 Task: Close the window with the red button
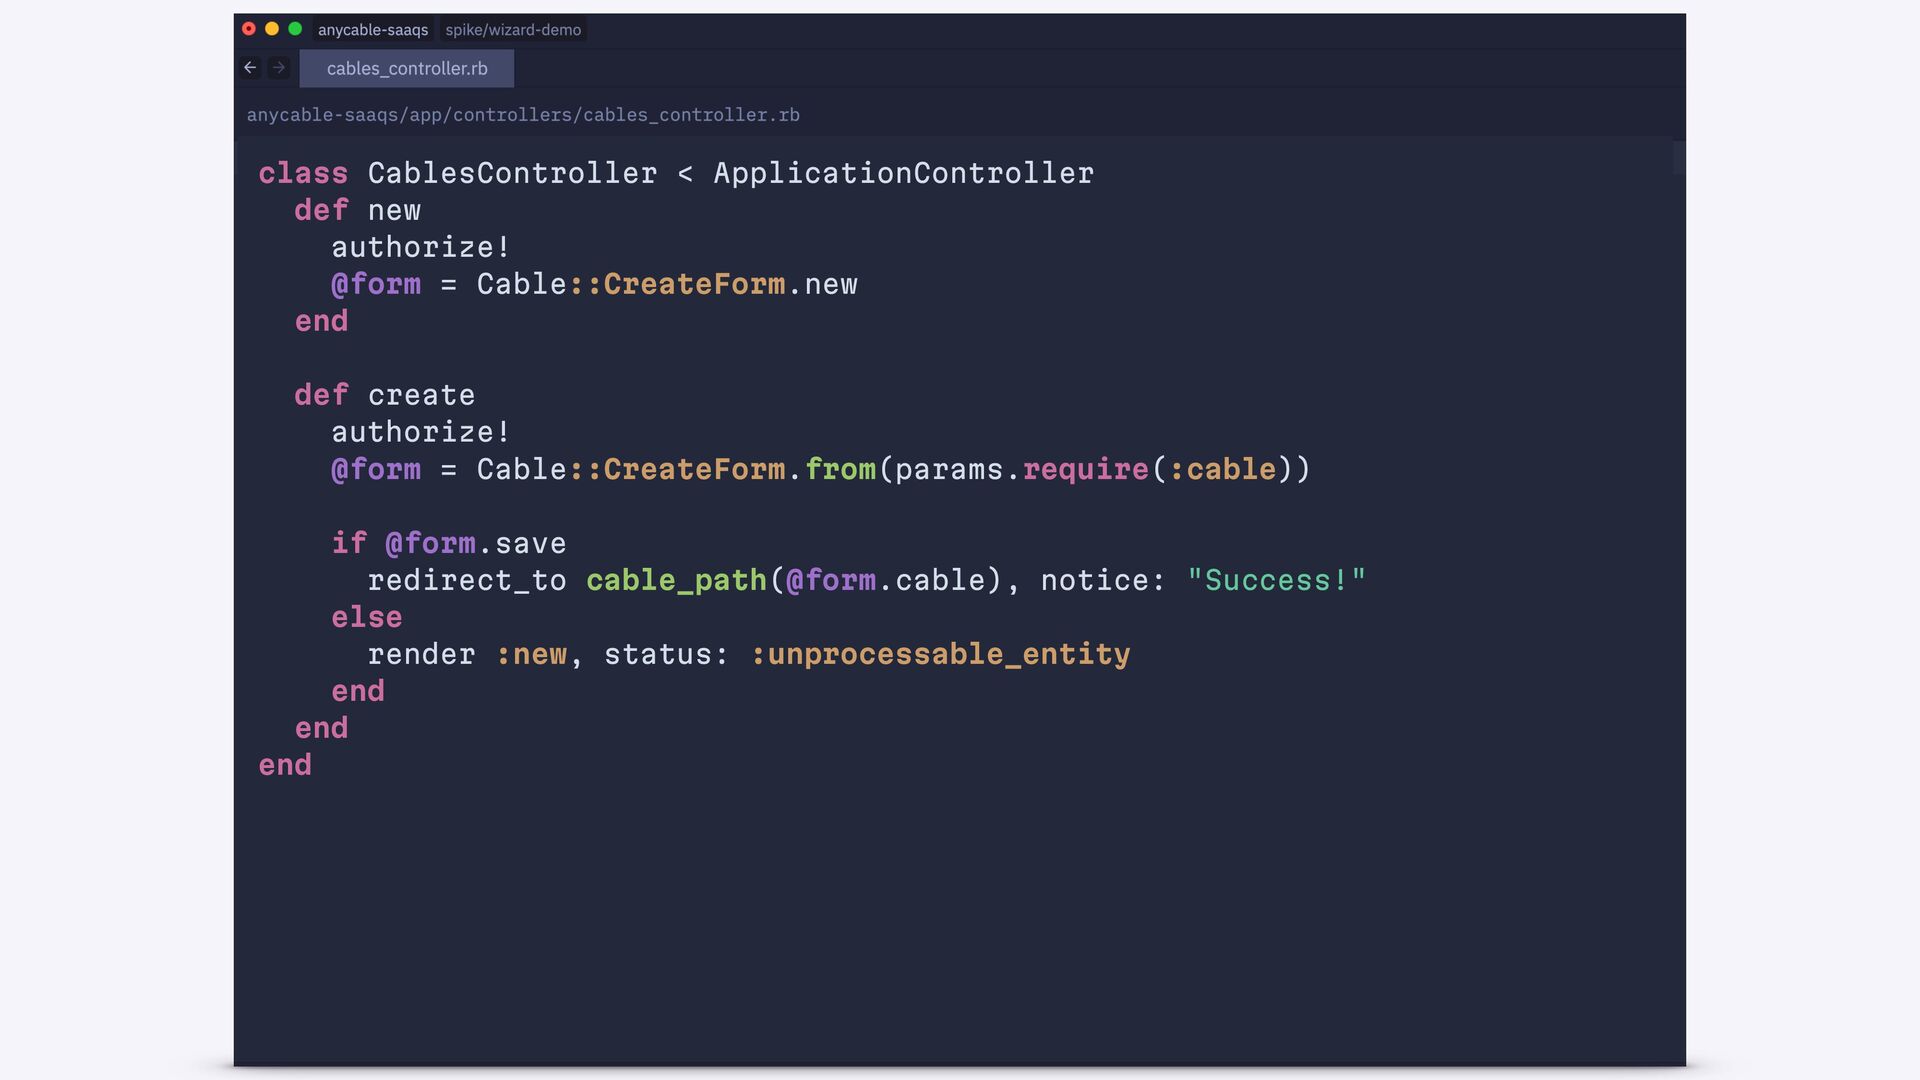tap(249, 29)
